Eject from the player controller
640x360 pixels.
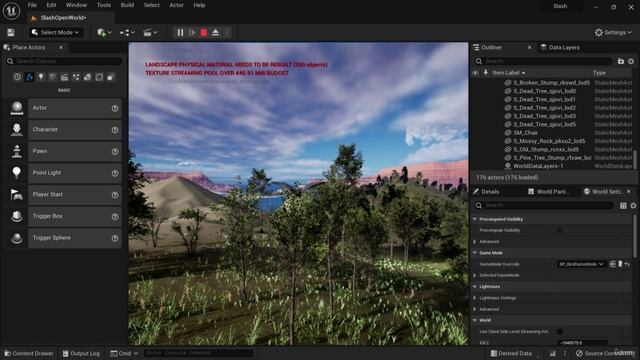[215, 32]
